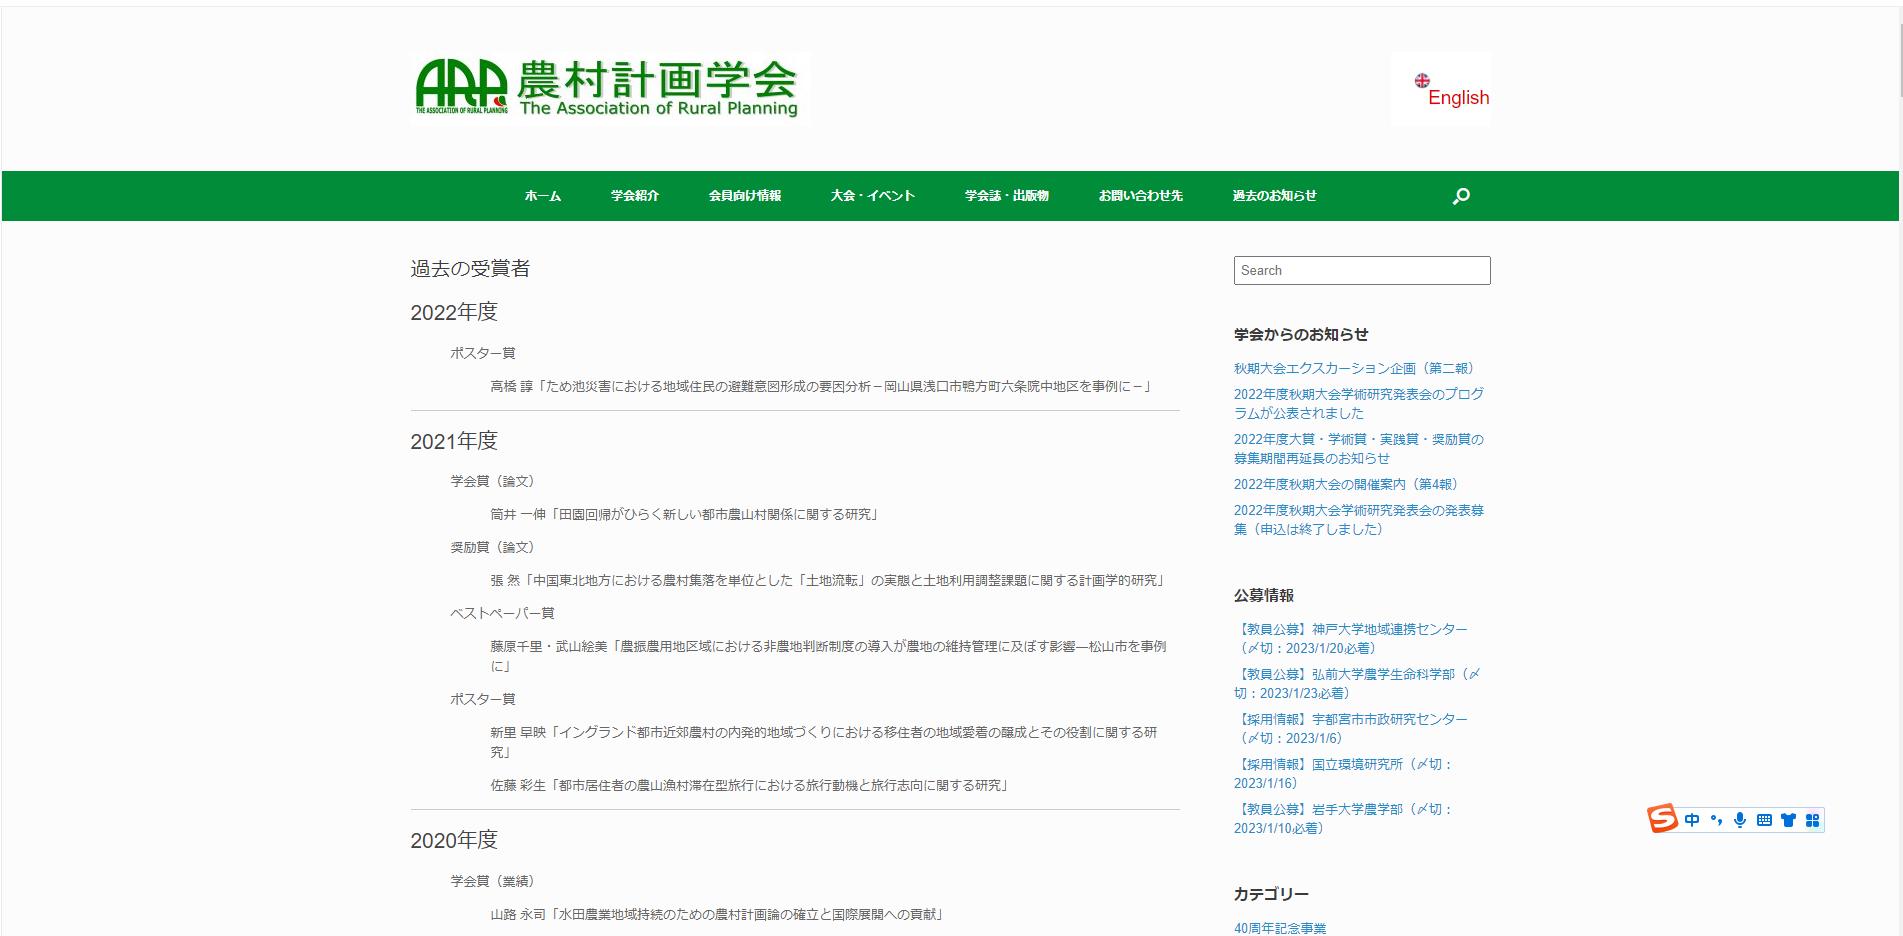Viewport: 1903px width, 936px height.
Task: Click the 学会賞(業績) label
Action: (495, 881)
